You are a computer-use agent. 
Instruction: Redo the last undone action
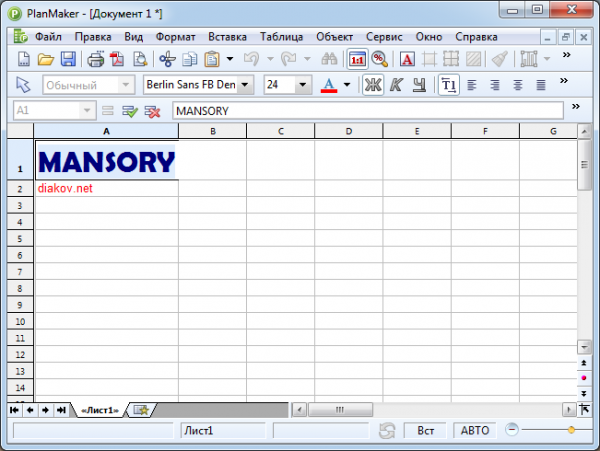point(289,59)
